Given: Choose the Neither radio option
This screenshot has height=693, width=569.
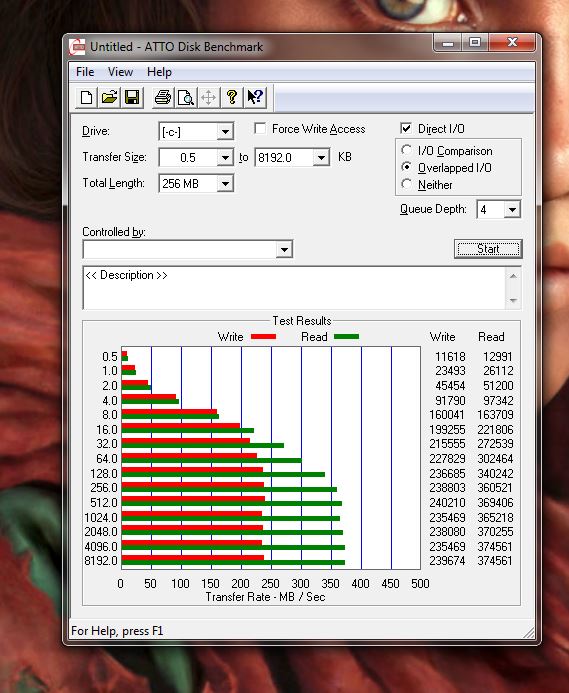Looking at the screenshot, I should pos(406,184).
